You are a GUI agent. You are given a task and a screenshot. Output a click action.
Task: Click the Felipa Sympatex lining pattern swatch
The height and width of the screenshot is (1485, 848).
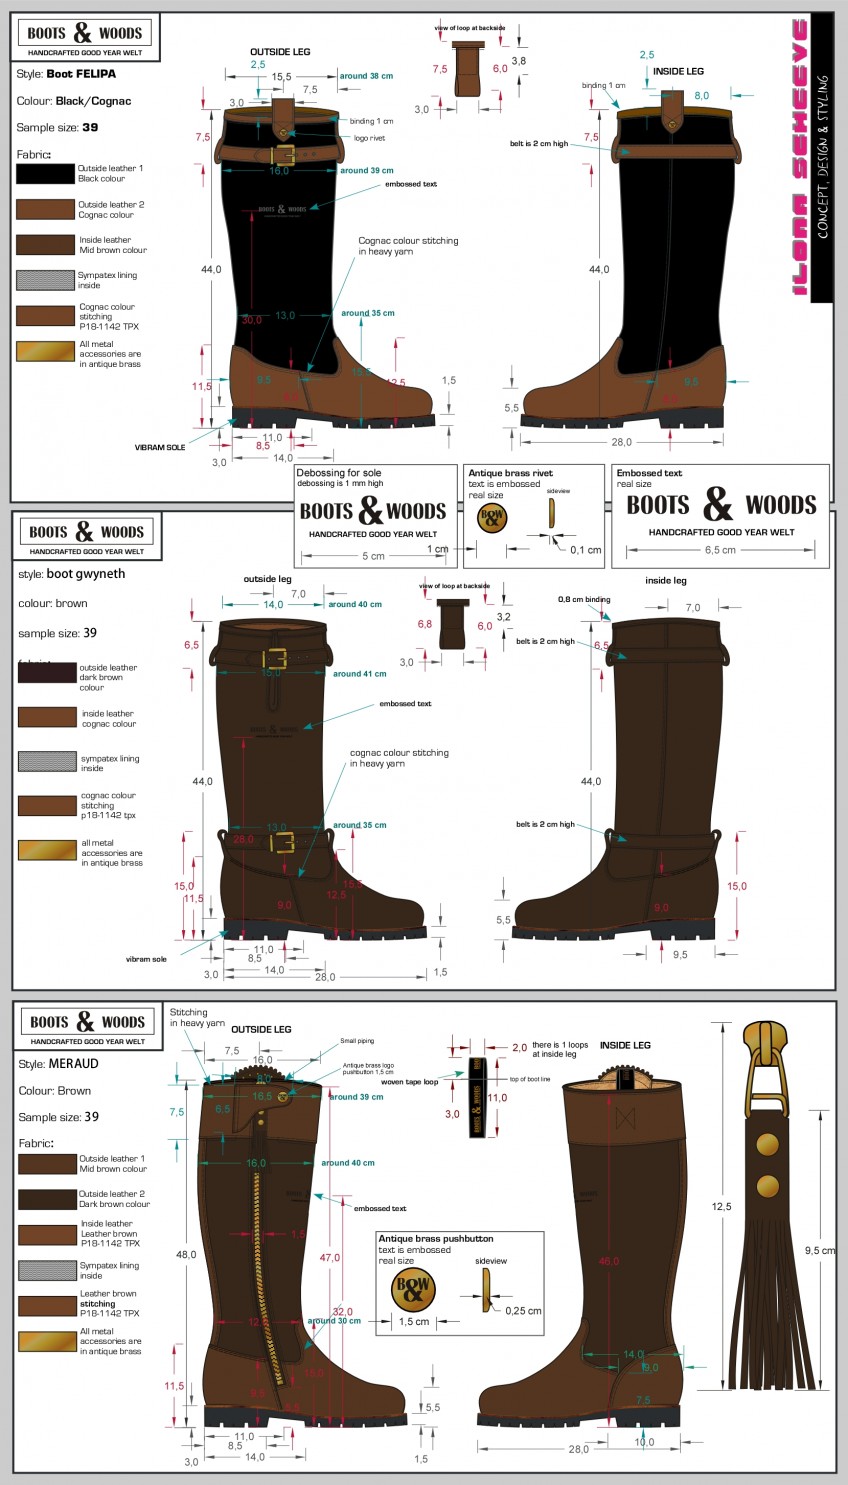(x=45, y=280)
